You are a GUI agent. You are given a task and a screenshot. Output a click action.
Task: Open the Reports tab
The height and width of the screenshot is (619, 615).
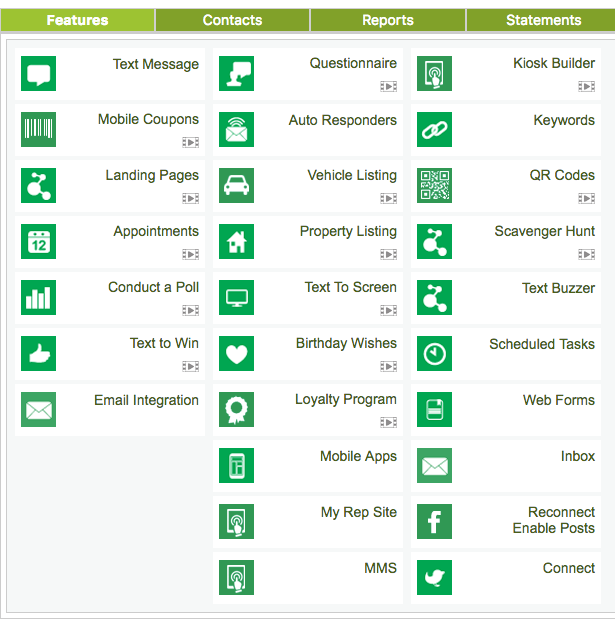[388, 20]
